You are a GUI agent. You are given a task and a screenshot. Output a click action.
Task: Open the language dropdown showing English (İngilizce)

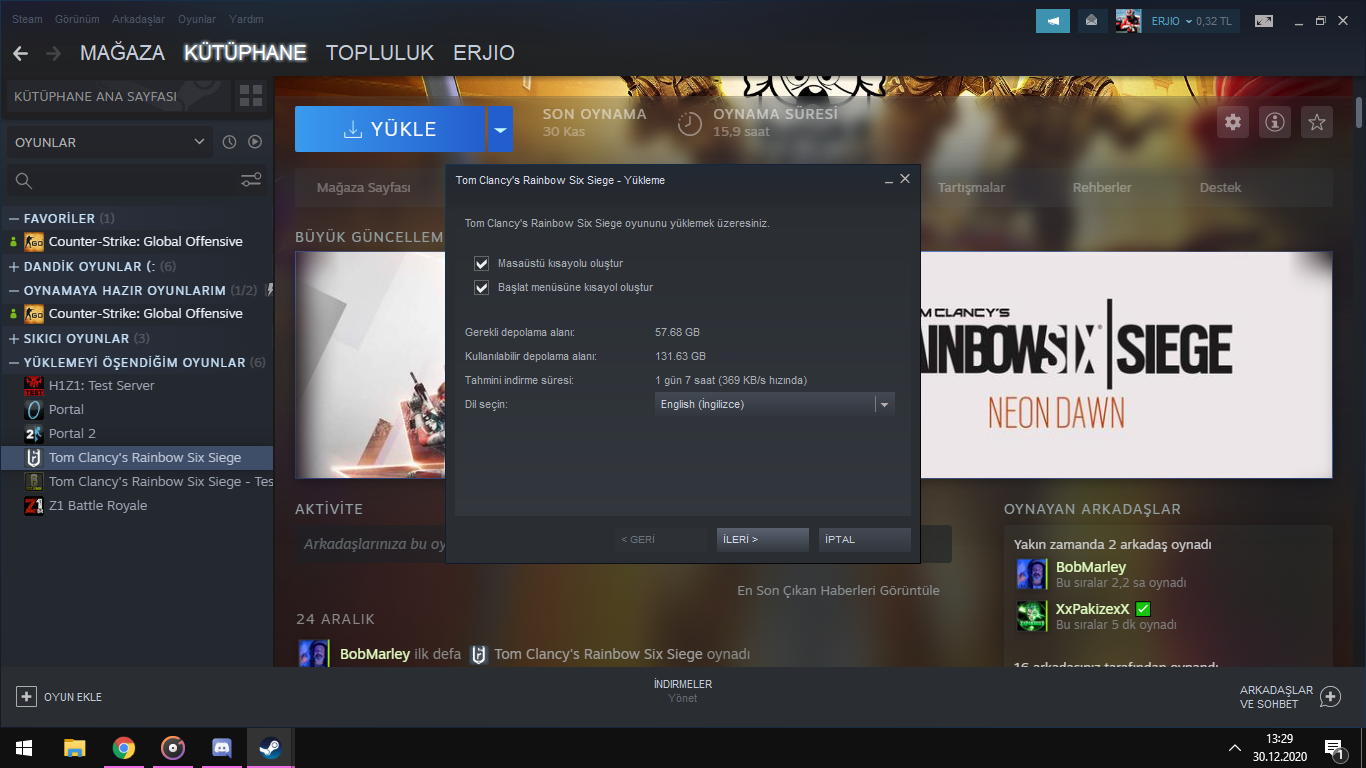[774, 404]
